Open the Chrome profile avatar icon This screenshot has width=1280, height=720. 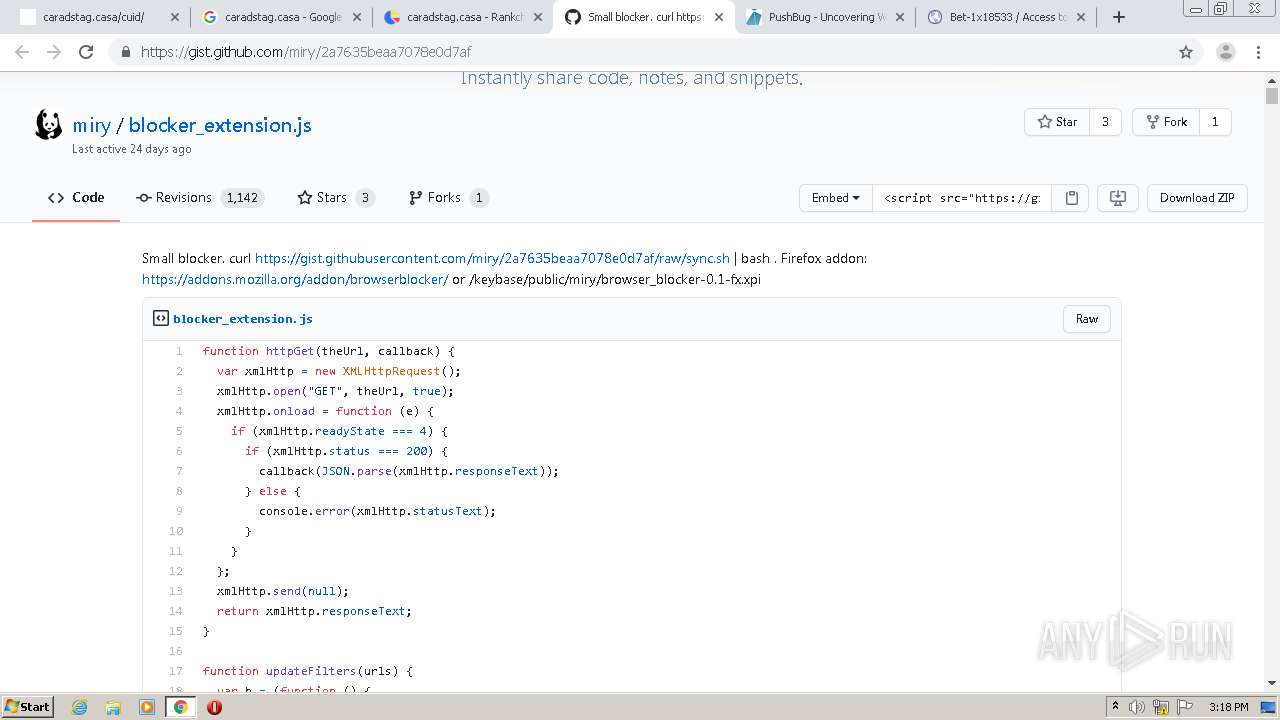1225,52
